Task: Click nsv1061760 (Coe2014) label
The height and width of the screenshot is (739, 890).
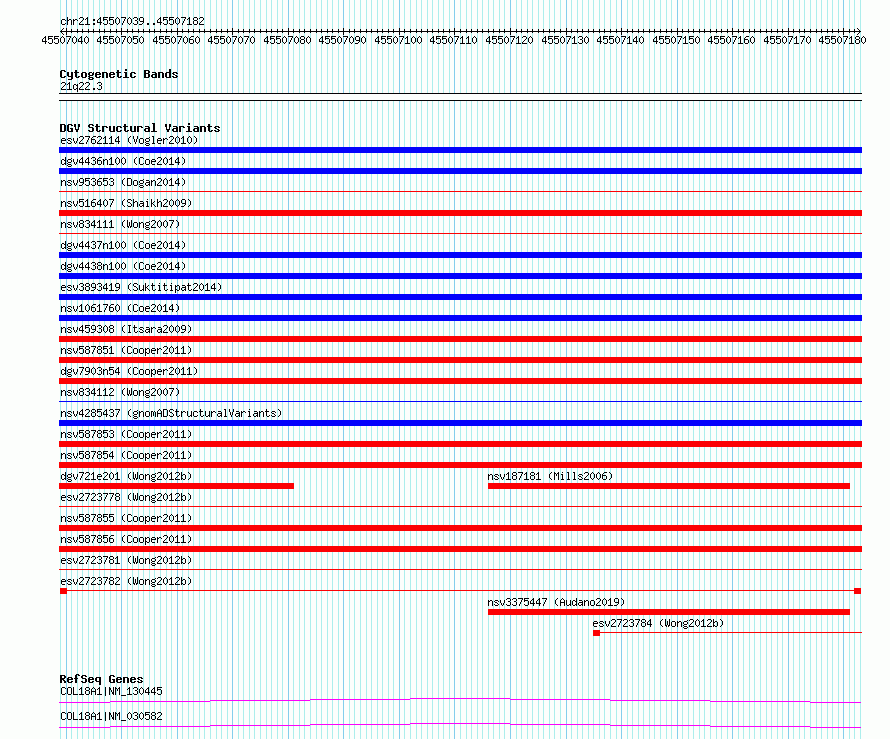Action: (x=120, y=308)
